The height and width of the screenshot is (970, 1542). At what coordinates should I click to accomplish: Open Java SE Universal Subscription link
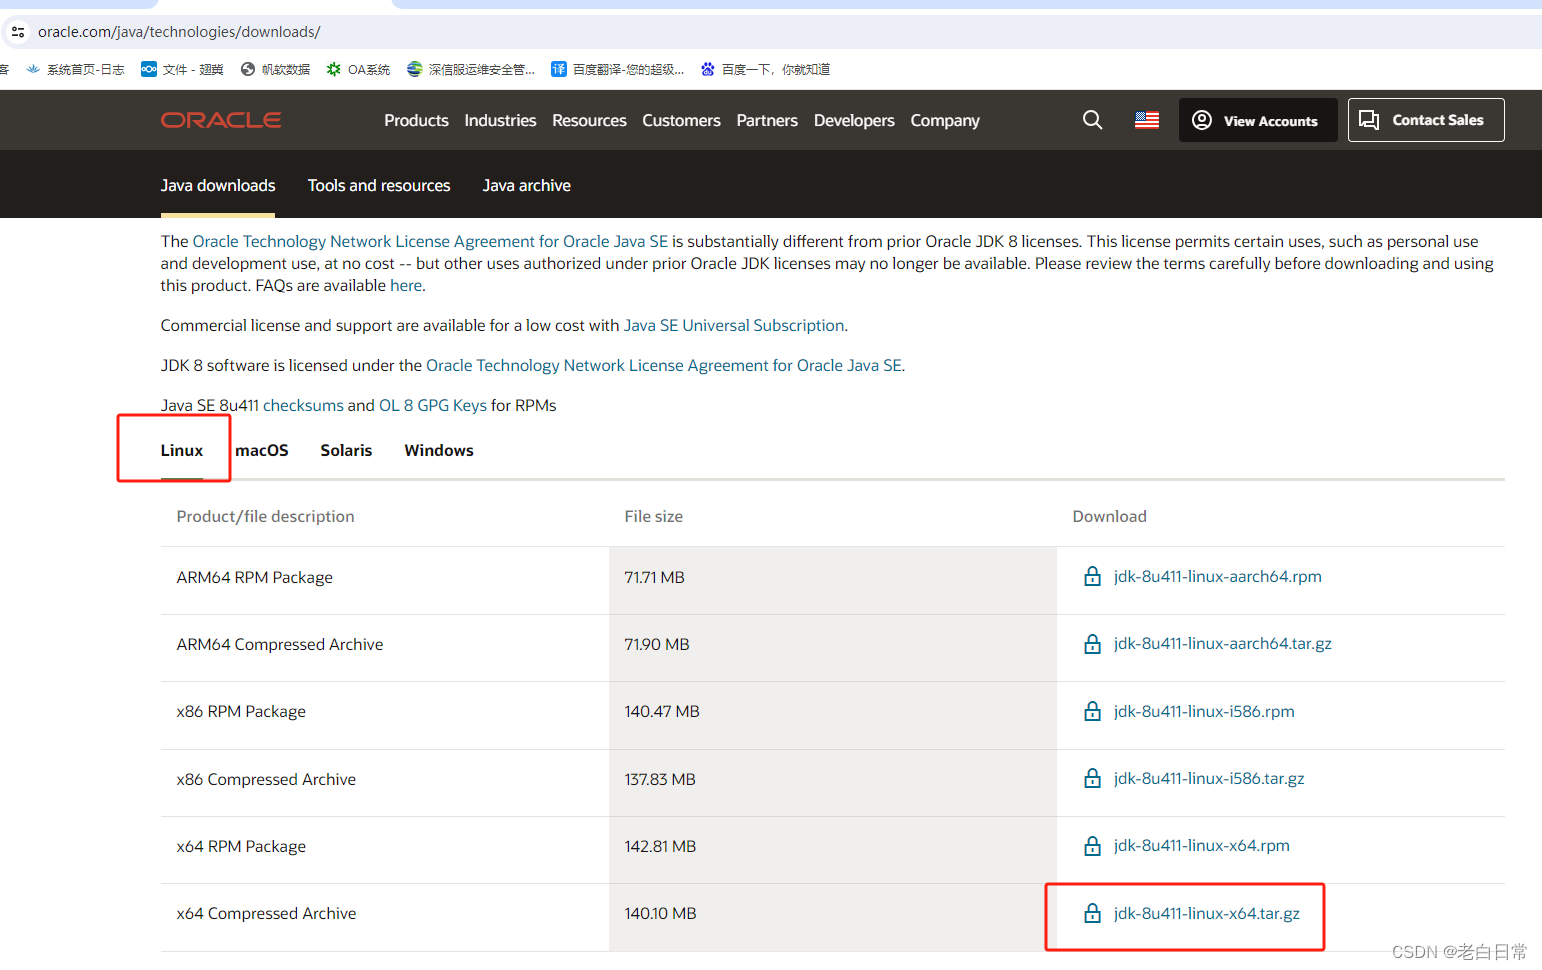[734, 325]
